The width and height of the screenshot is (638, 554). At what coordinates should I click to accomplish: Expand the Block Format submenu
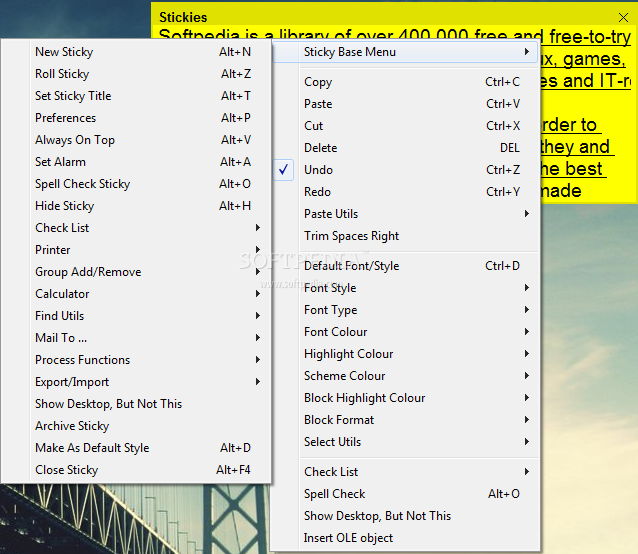pyautogui.click(x=406, y=420)
